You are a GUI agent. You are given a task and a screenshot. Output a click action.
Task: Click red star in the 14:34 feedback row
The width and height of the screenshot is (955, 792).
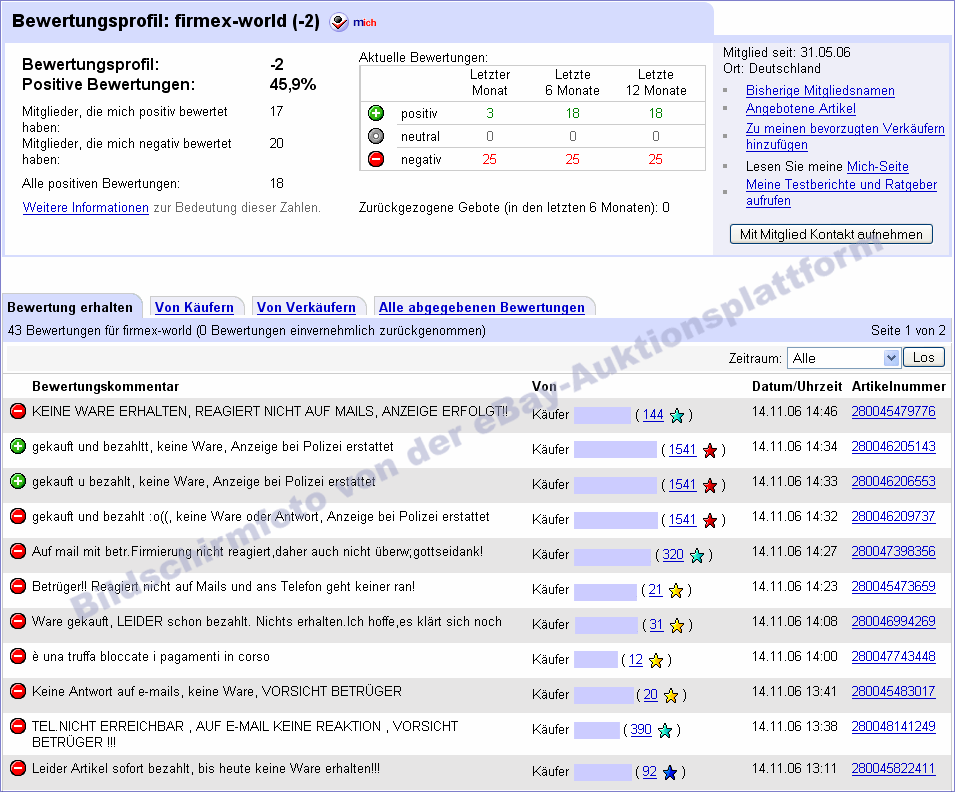[710, 450]
